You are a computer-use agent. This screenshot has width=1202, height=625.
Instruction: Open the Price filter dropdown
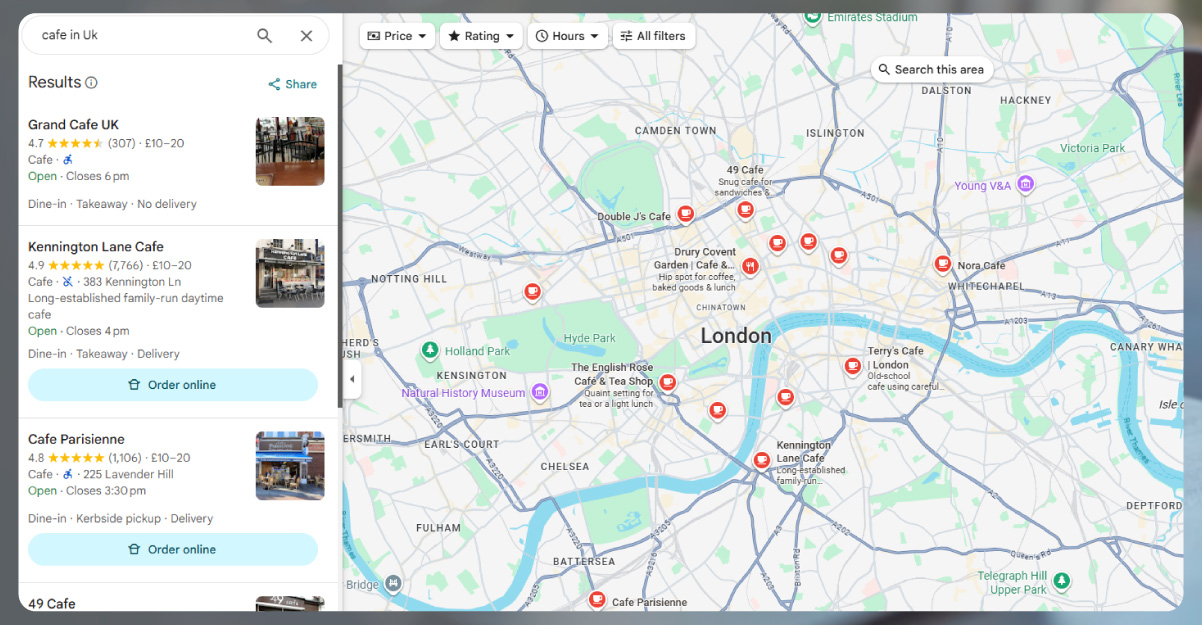[x=397, y=36]
